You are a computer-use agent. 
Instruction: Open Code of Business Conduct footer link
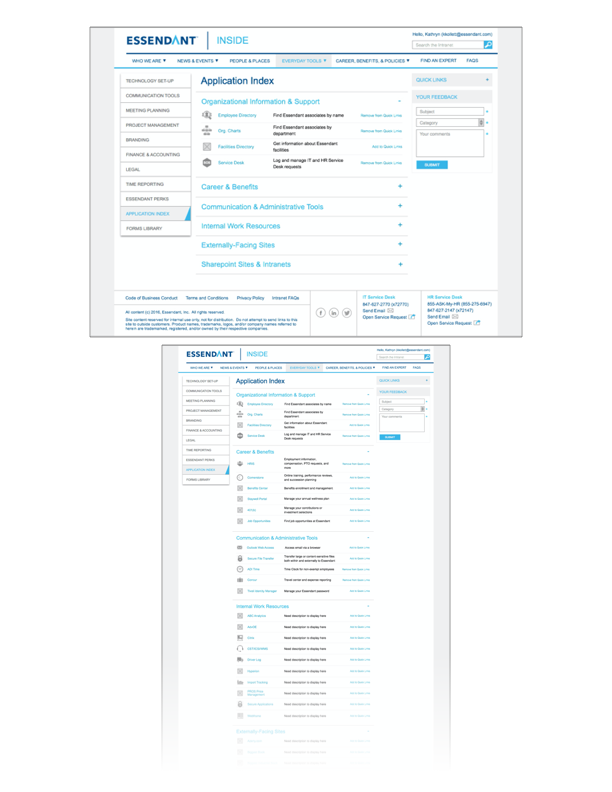[x=151, y=298]
